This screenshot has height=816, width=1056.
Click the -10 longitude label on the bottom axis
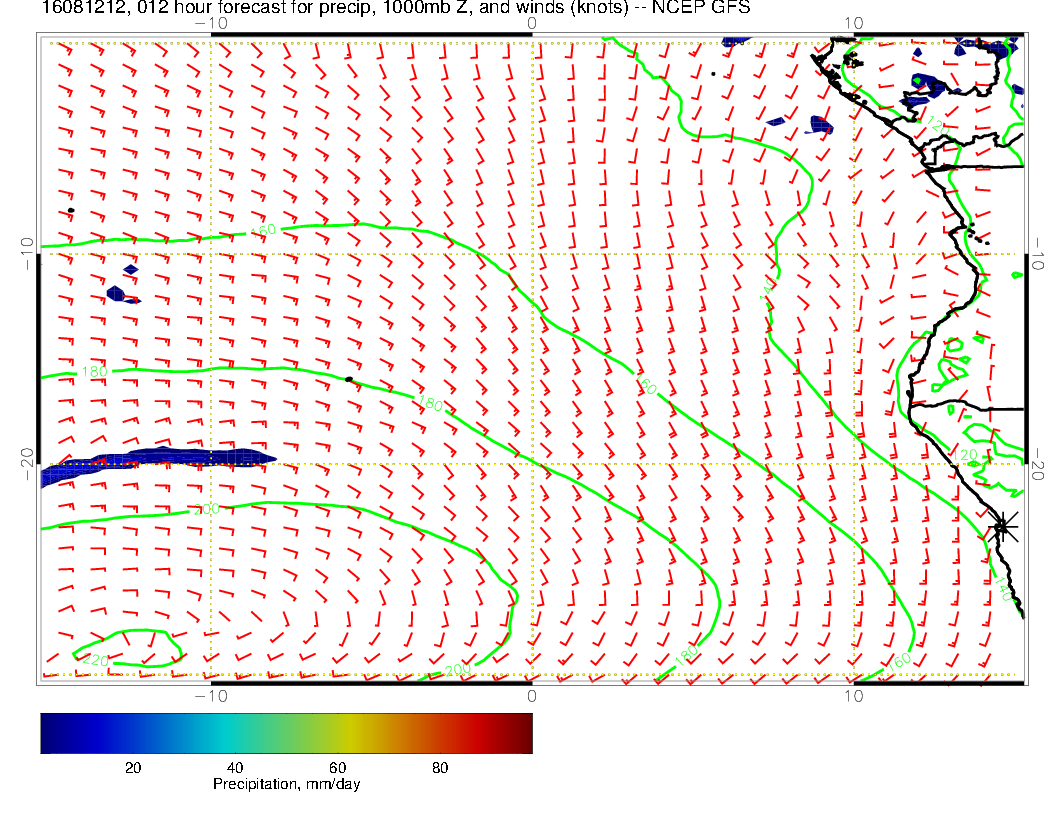coord(211,695)
